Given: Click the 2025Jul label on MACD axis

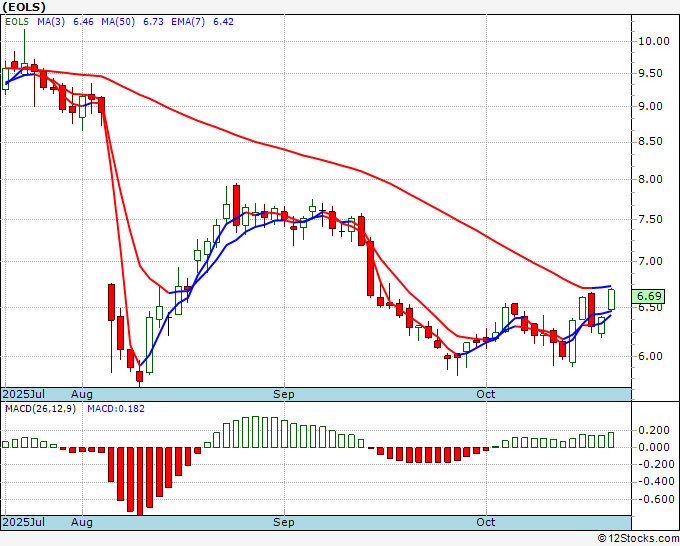Looking at the screenshot, I should click(24, 522).
